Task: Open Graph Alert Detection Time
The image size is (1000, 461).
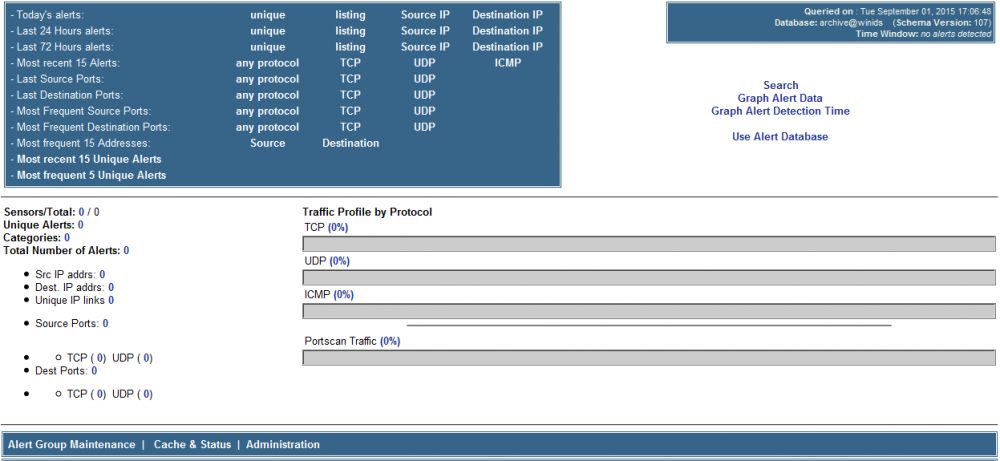Action: click(780, 111)
